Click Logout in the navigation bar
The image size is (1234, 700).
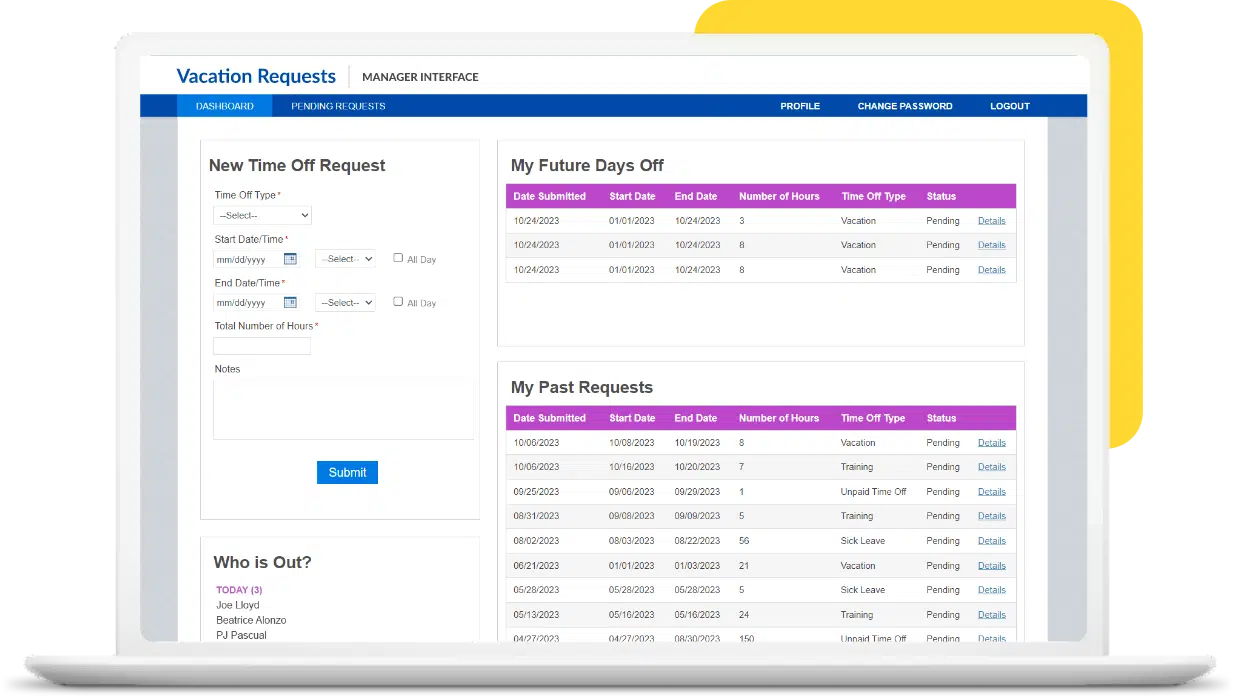[x=1010, y=106]
